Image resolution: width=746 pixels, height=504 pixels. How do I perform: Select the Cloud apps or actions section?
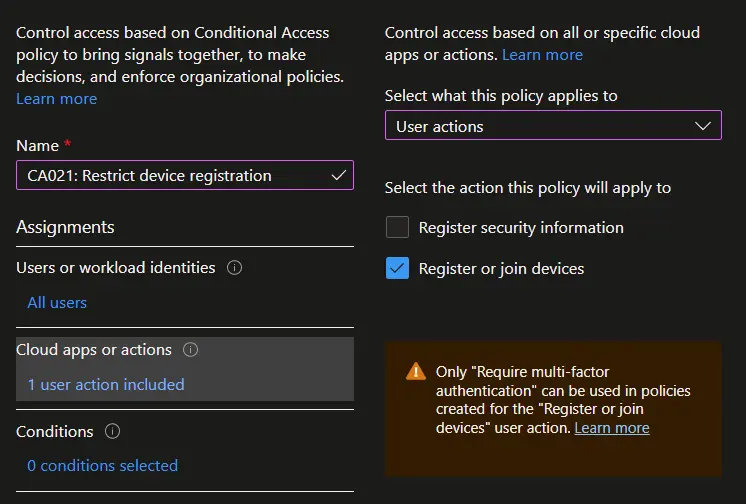pos(94,350)
